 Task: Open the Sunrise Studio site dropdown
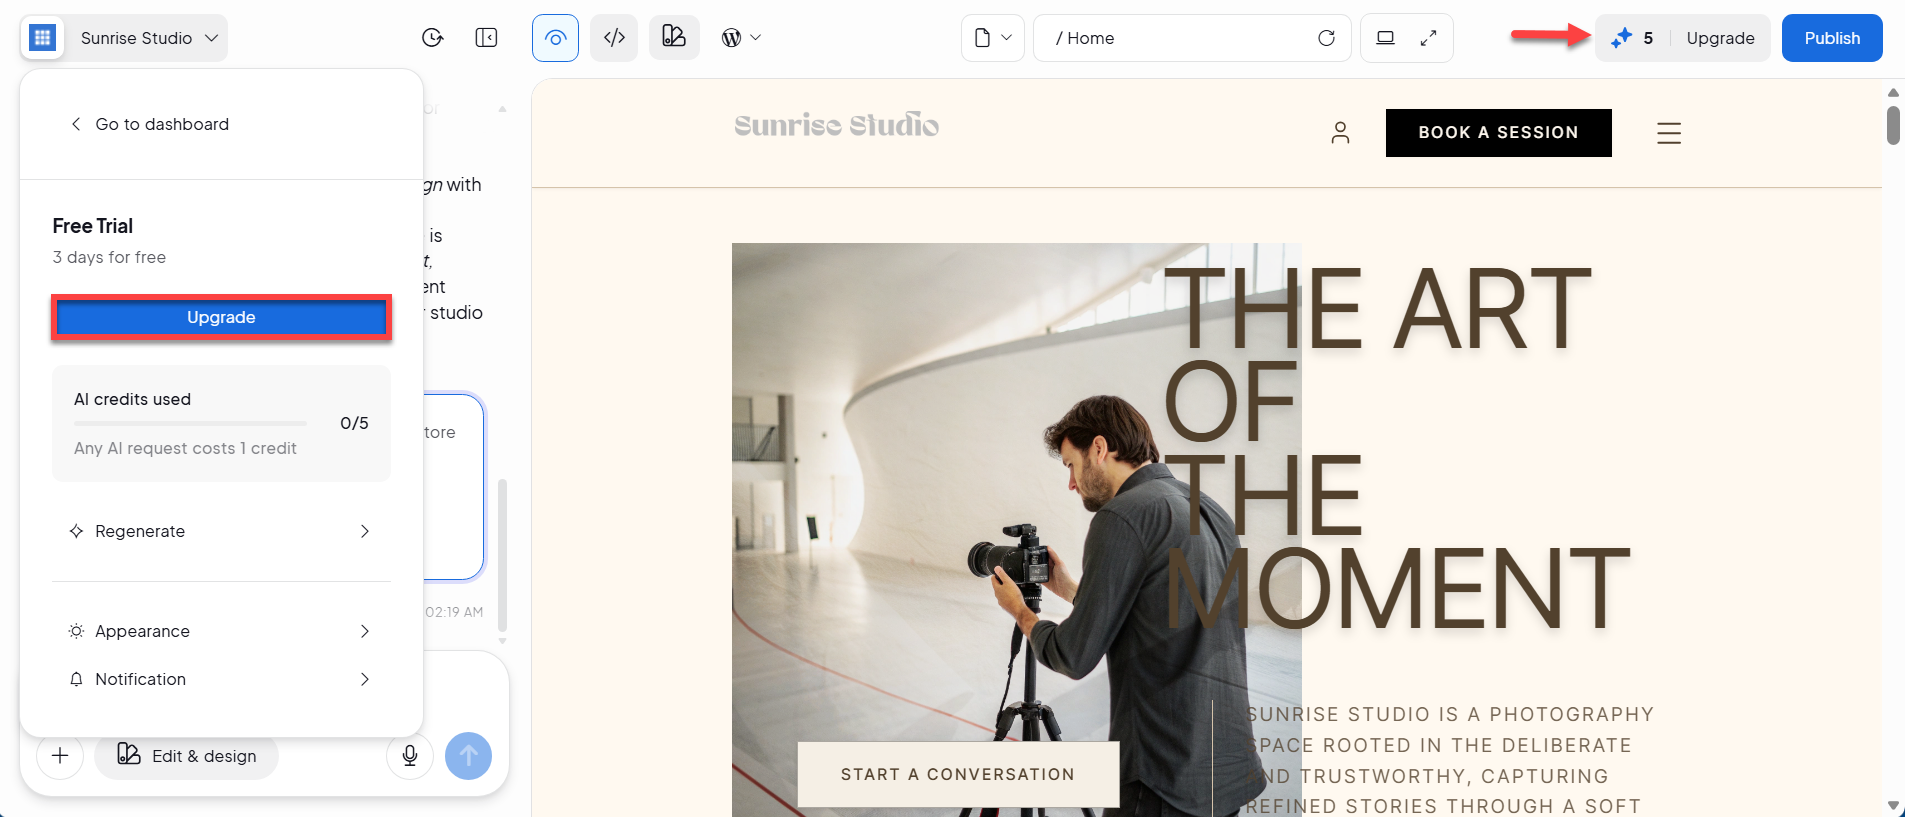tap(149, 38)
